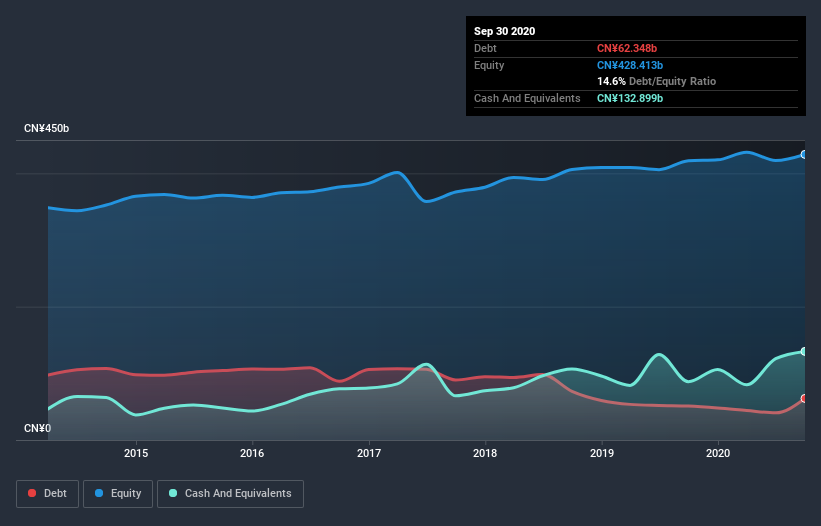Click the CN¥132.899b cash value
The width and height of the screenshot is (821, 526).
(630, 98)
